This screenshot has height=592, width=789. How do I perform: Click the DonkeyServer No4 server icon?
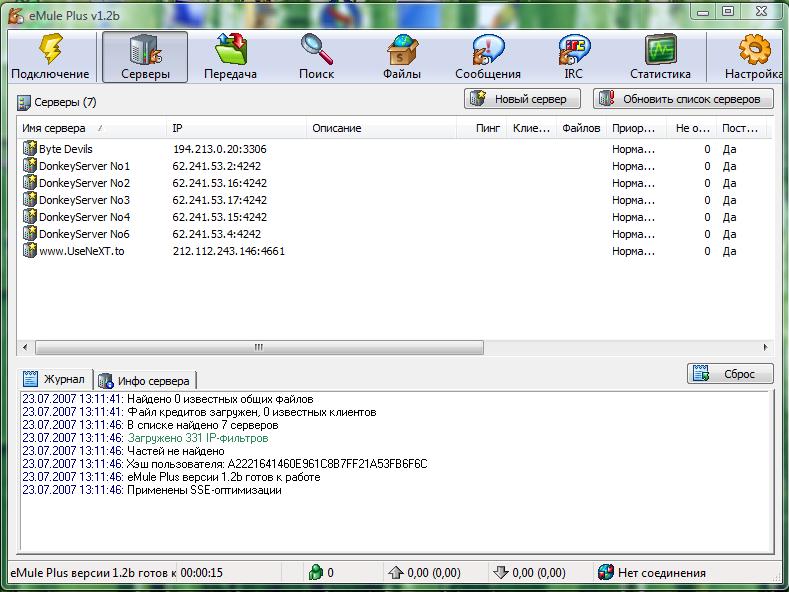click(30, 216)
